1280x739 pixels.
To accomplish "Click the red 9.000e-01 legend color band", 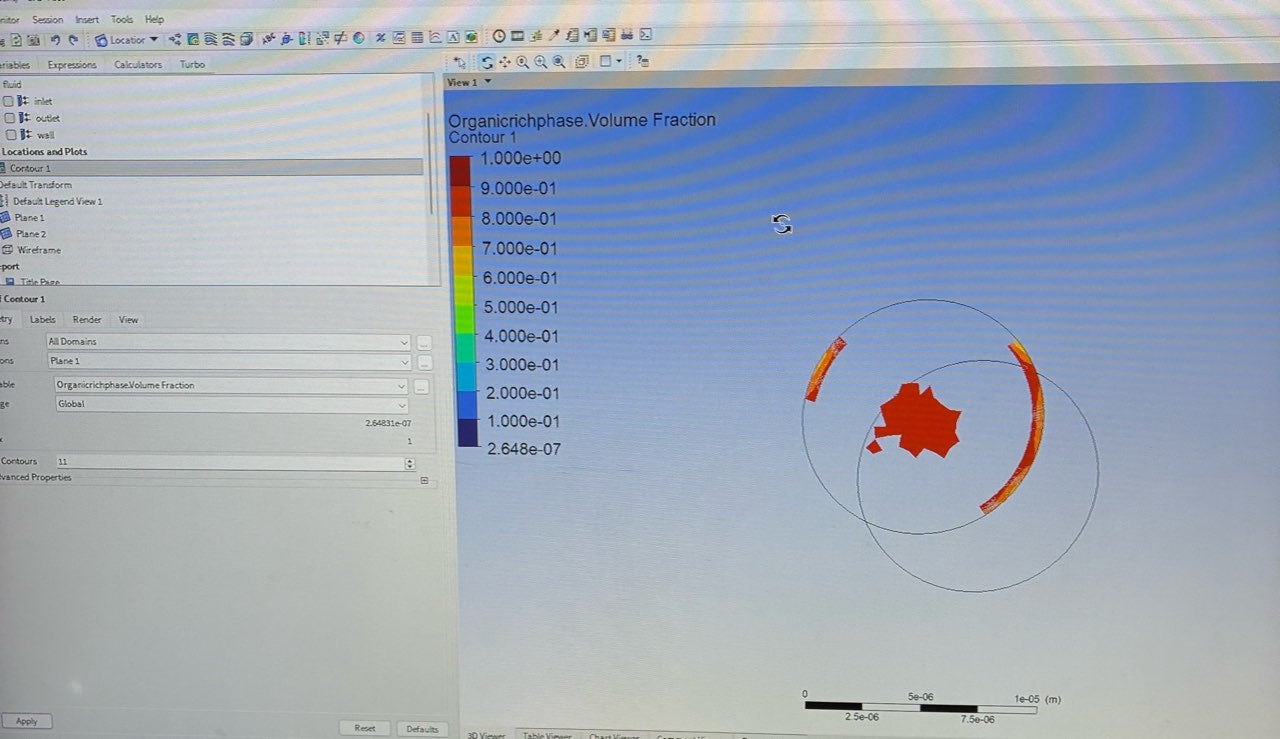I will 462,189.
